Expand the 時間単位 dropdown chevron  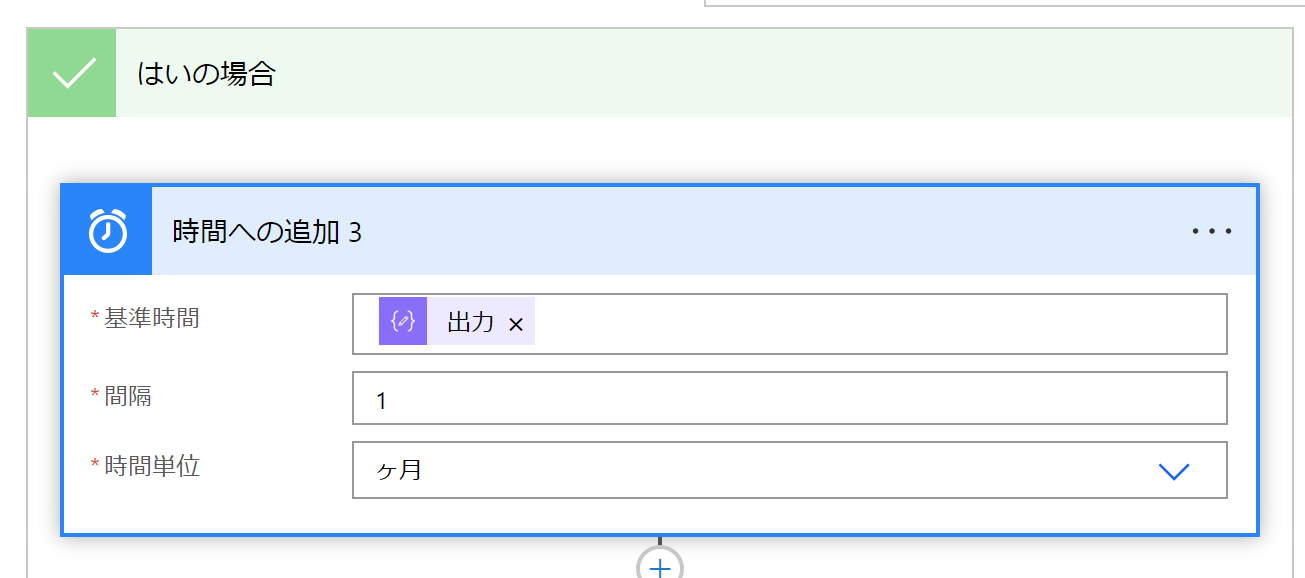coord(1172,471)
